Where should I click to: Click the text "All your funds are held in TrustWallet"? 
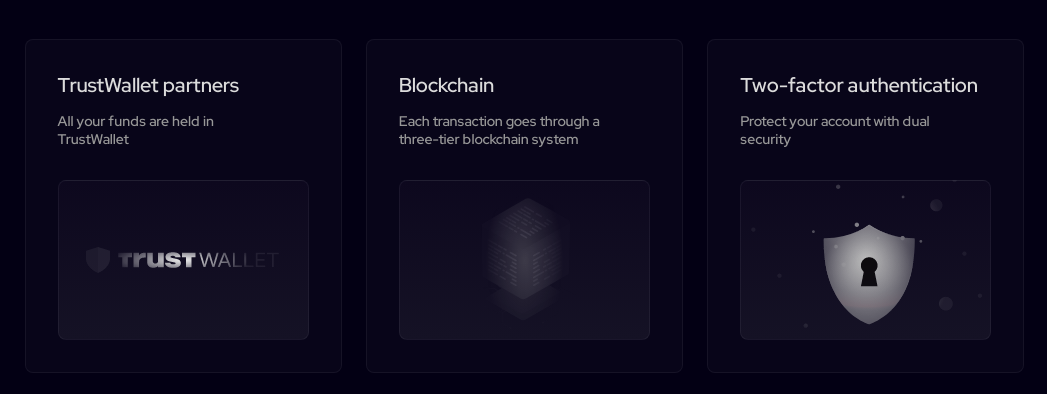pyautogui.click(x=136, y=130)
